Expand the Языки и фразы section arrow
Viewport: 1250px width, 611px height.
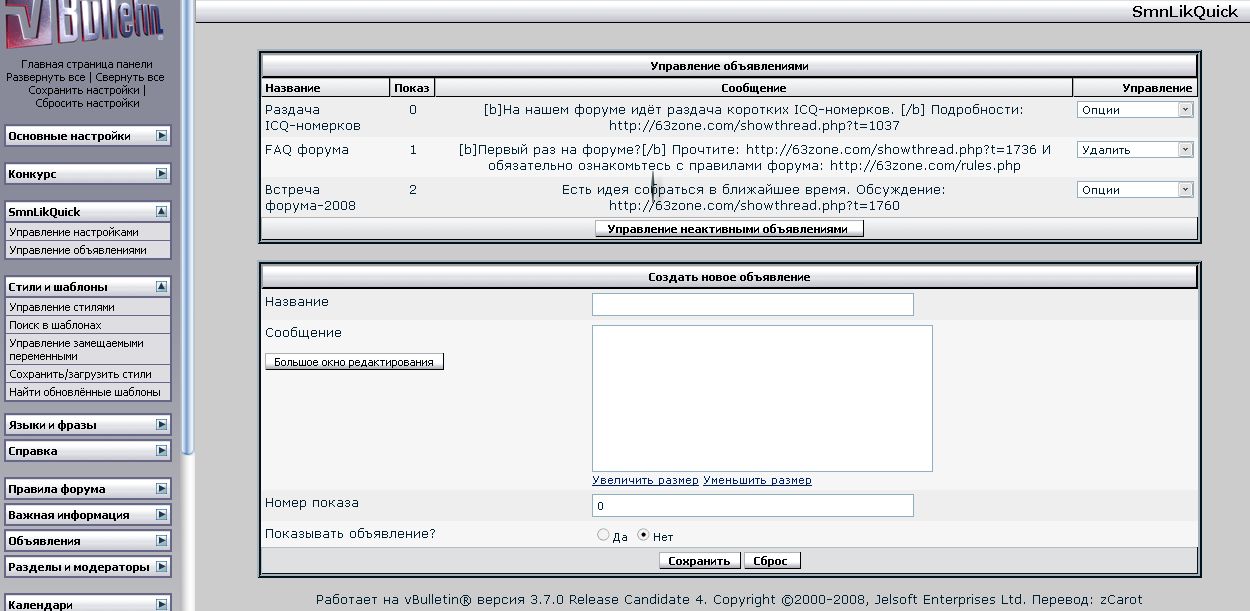pyautogui.click(x=161, y=424)
